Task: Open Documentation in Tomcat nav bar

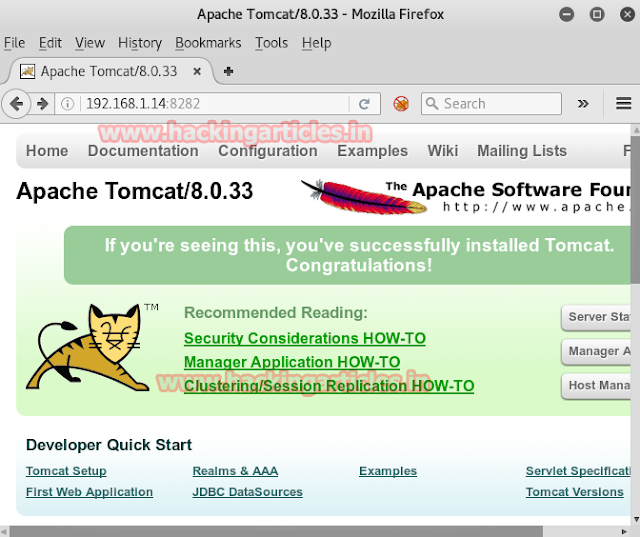Action: pos(143,151)
